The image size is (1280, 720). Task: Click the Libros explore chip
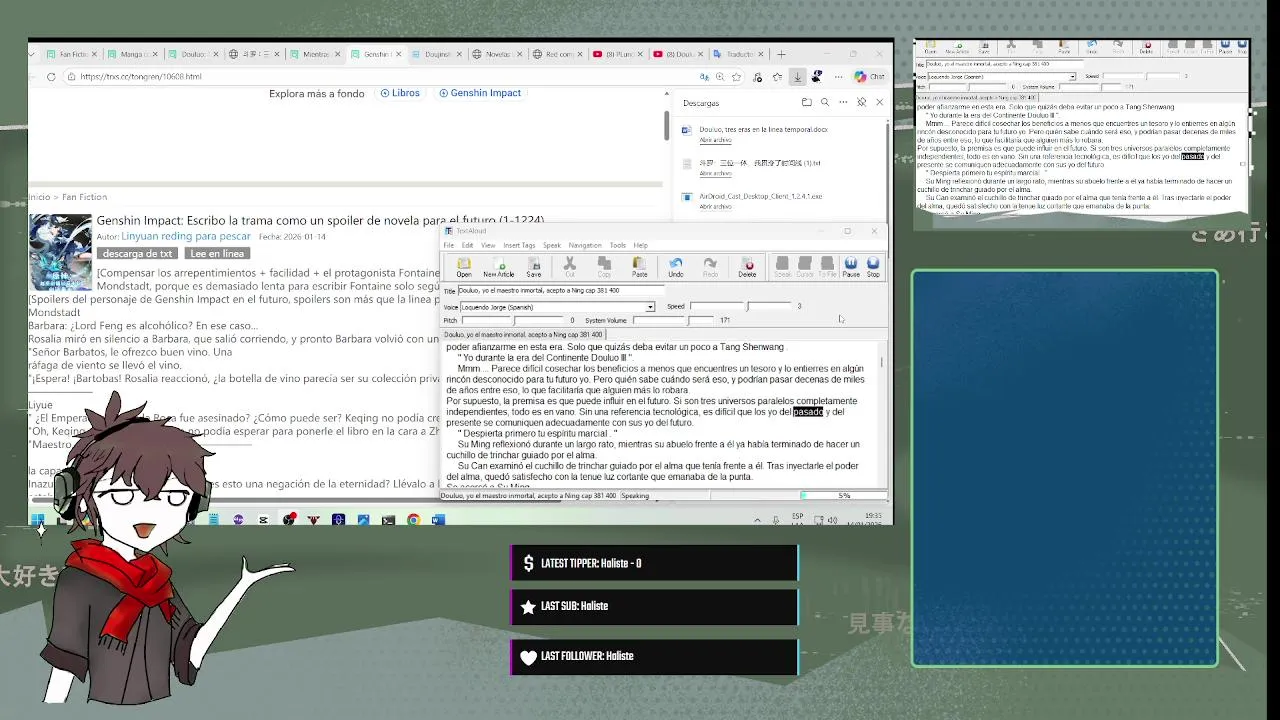(x=400, y=93)
